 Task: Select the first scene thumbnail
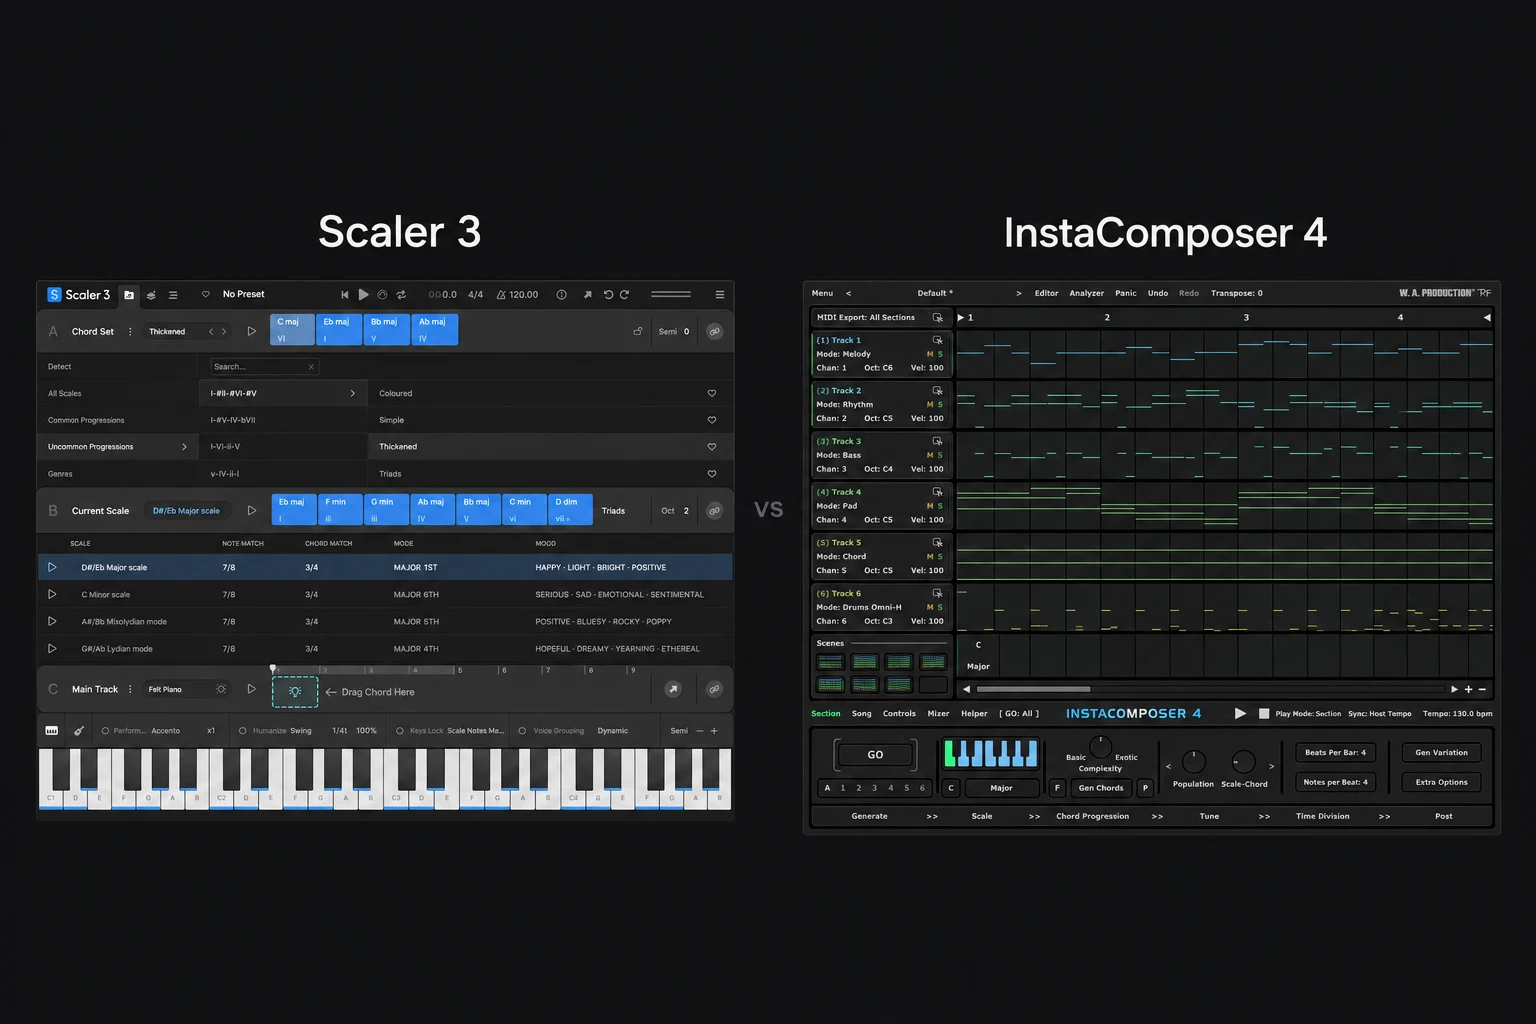pyautogui.click(x=830, y=662)
